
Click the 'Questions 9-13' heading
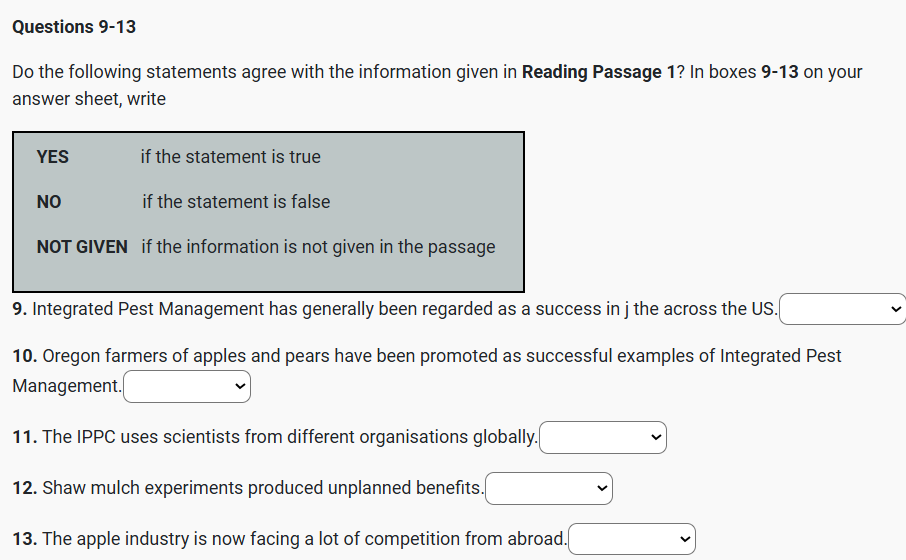click(x=74, y=27)
